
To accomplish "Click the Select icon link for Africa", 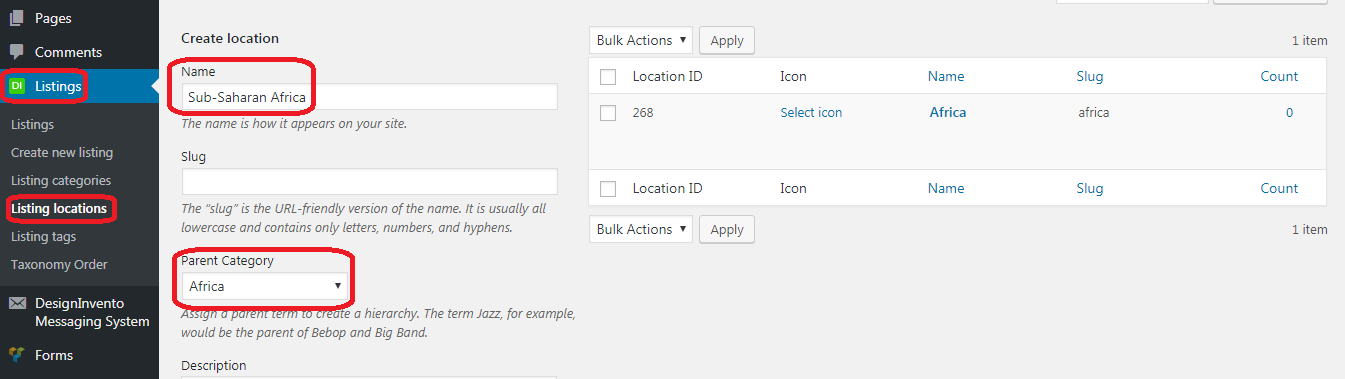I will point(811,113).
